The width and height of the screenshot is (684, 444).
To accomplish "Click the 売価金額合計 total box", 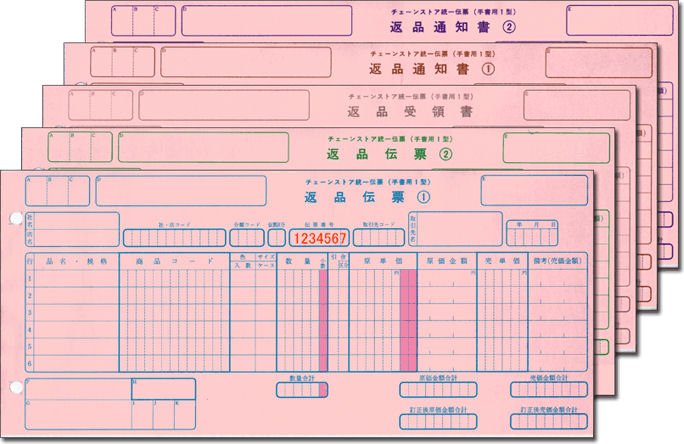I will tap(546, 391).
